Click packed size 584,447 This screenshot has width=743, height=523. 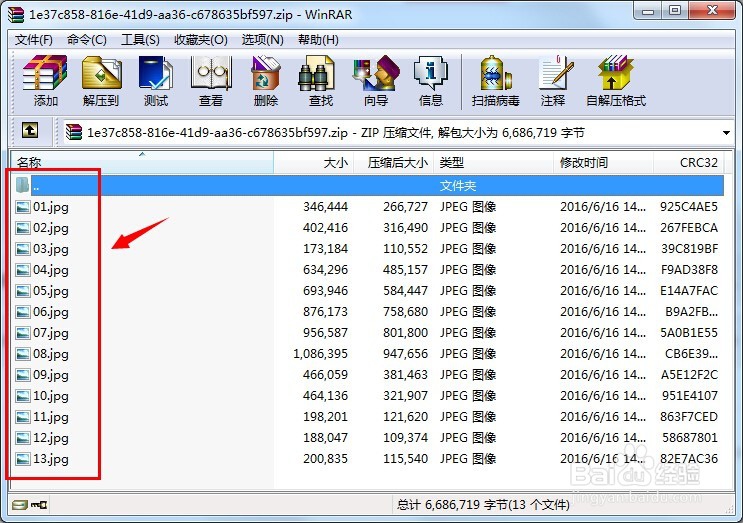[405, 290]
